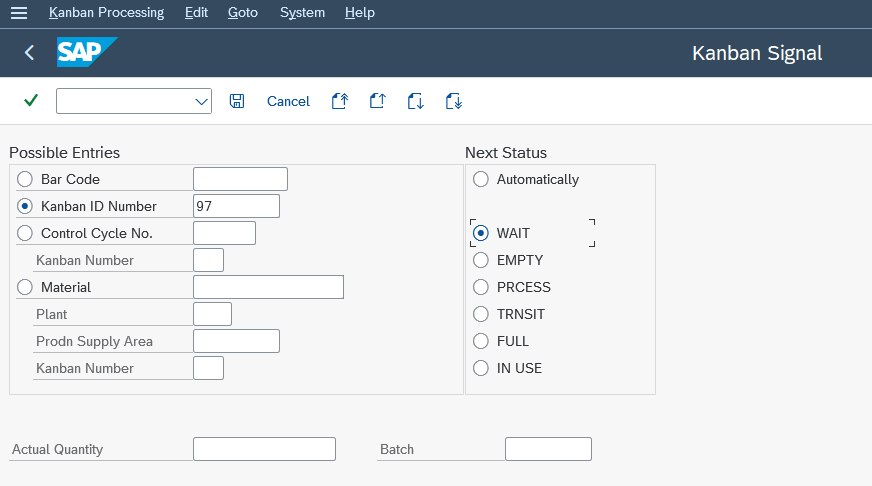Open the Kanban Processing menu
The height and width of the screenshot is (486, 872).
[106, 12]
